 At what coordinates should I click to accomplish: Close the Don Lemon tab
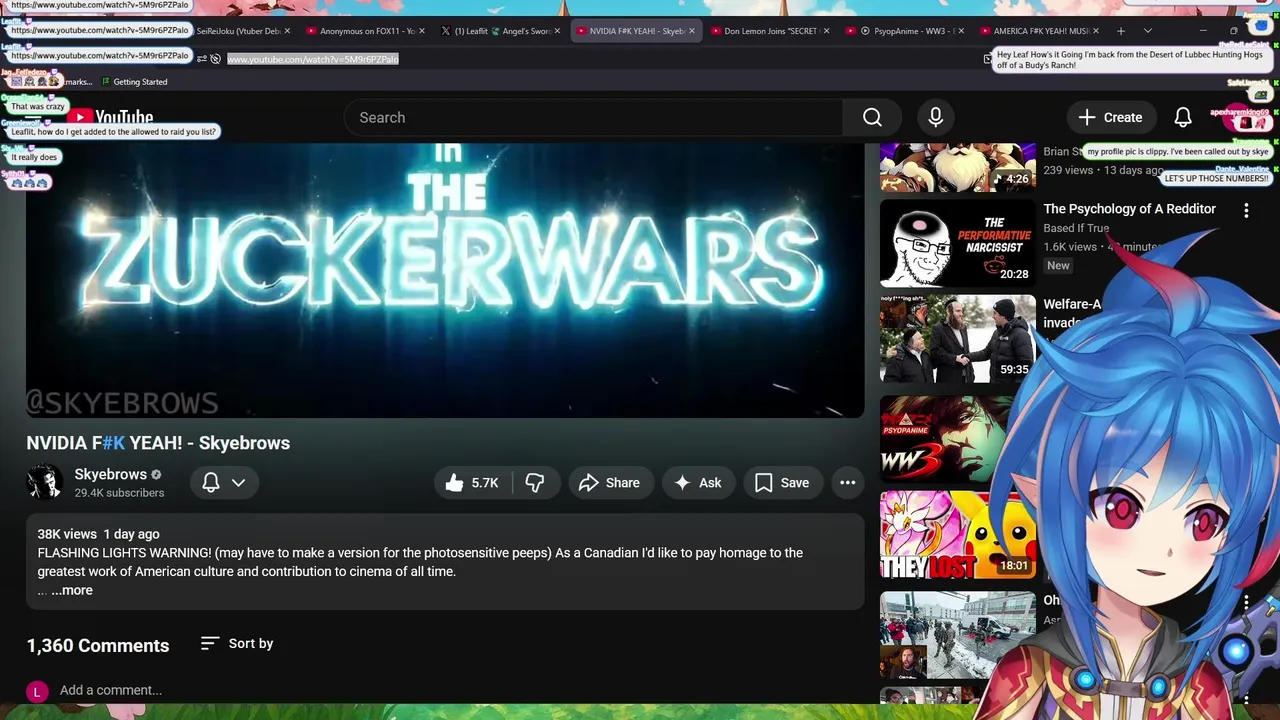pos(827,31)
